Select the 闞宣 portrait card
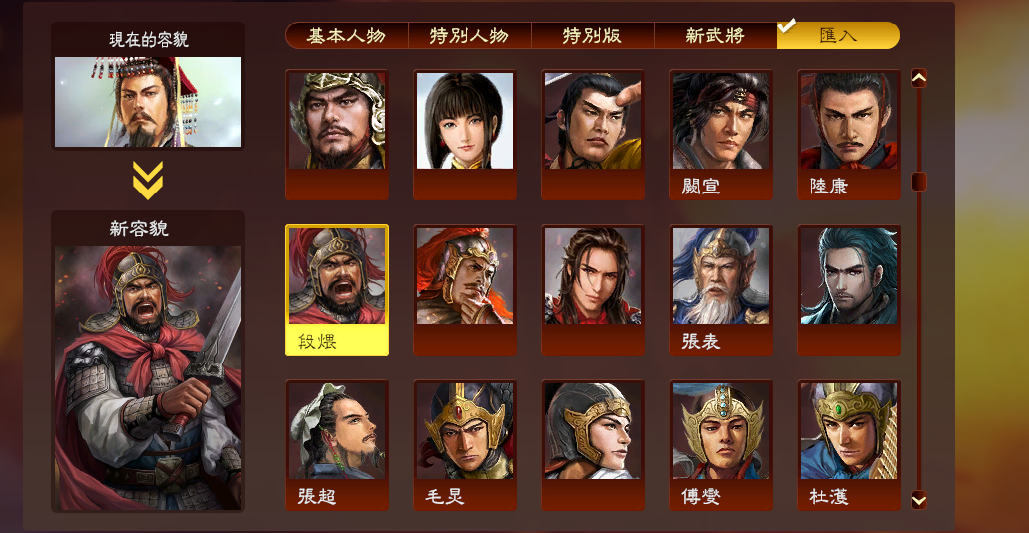Screen dimensions: 1029x533 coord(721,135)
